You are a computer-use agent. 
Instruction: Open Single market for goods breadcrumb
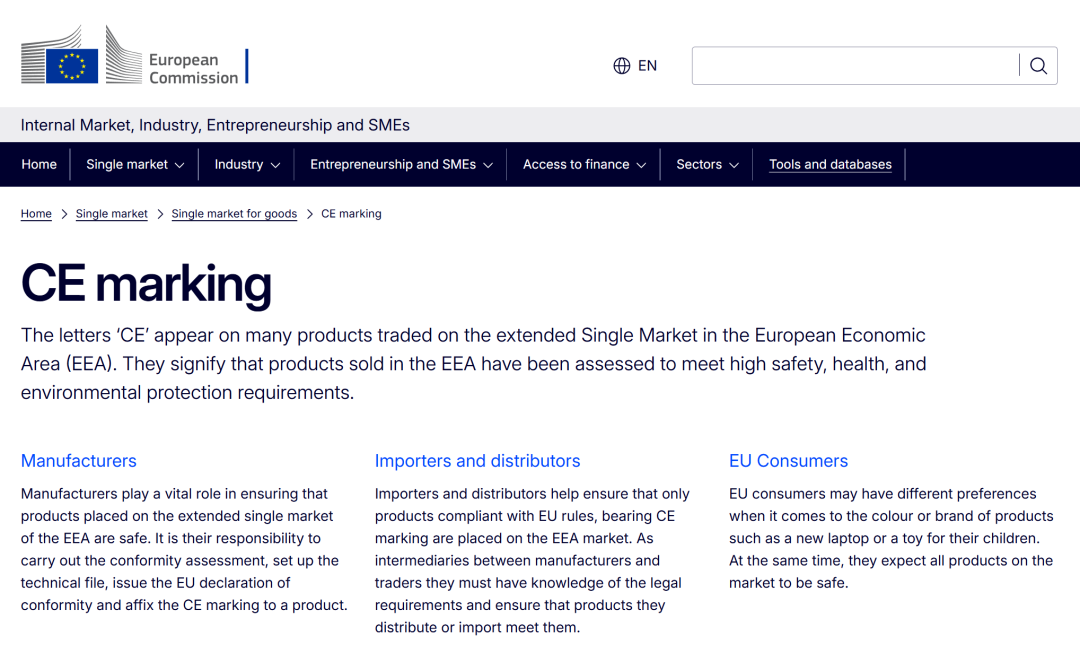[x=234, y=214]
